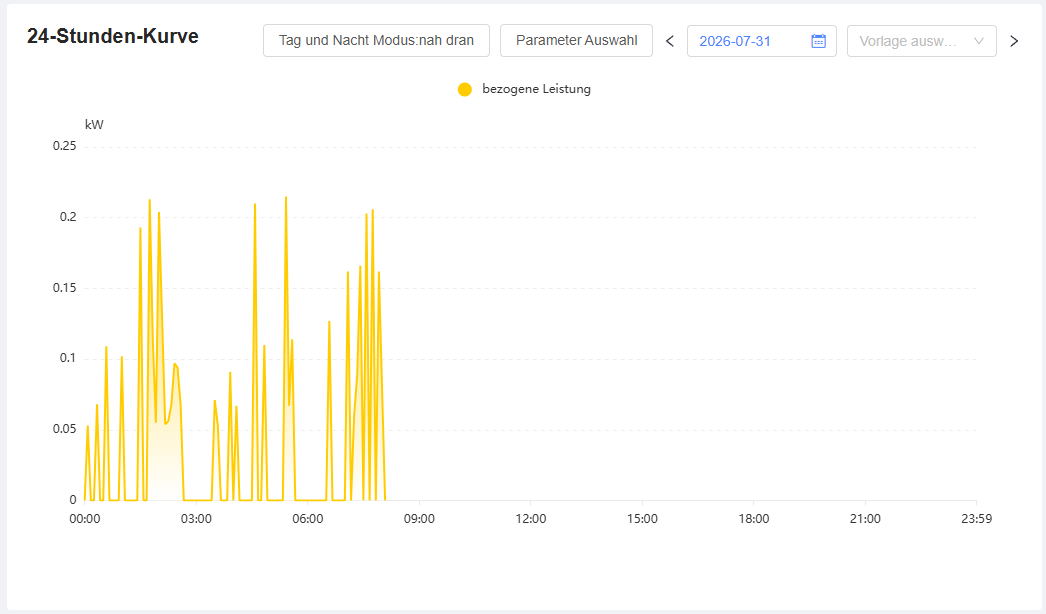
Task: Click the 03:00 time axis label
Action: click(x=196, y=519)
